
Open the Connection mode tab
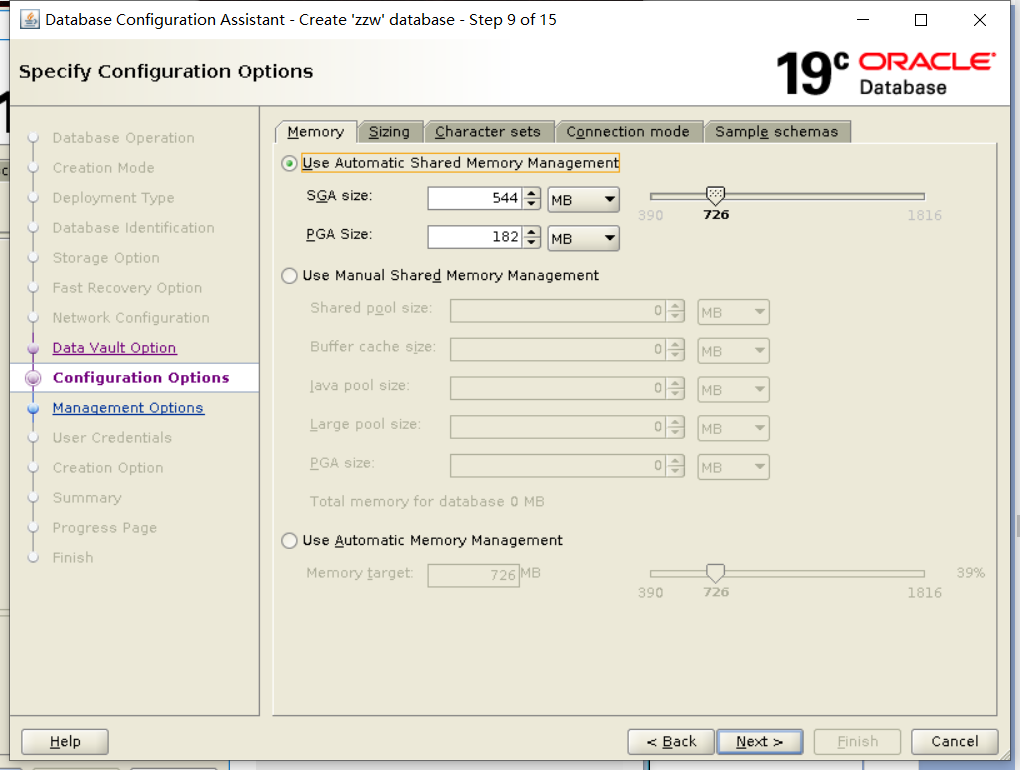click(628, 131)
